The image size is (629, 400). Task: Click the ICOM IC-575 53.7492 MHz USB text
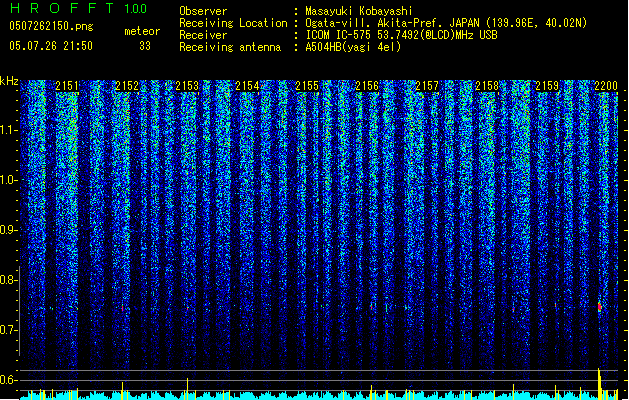click(401, 35)
